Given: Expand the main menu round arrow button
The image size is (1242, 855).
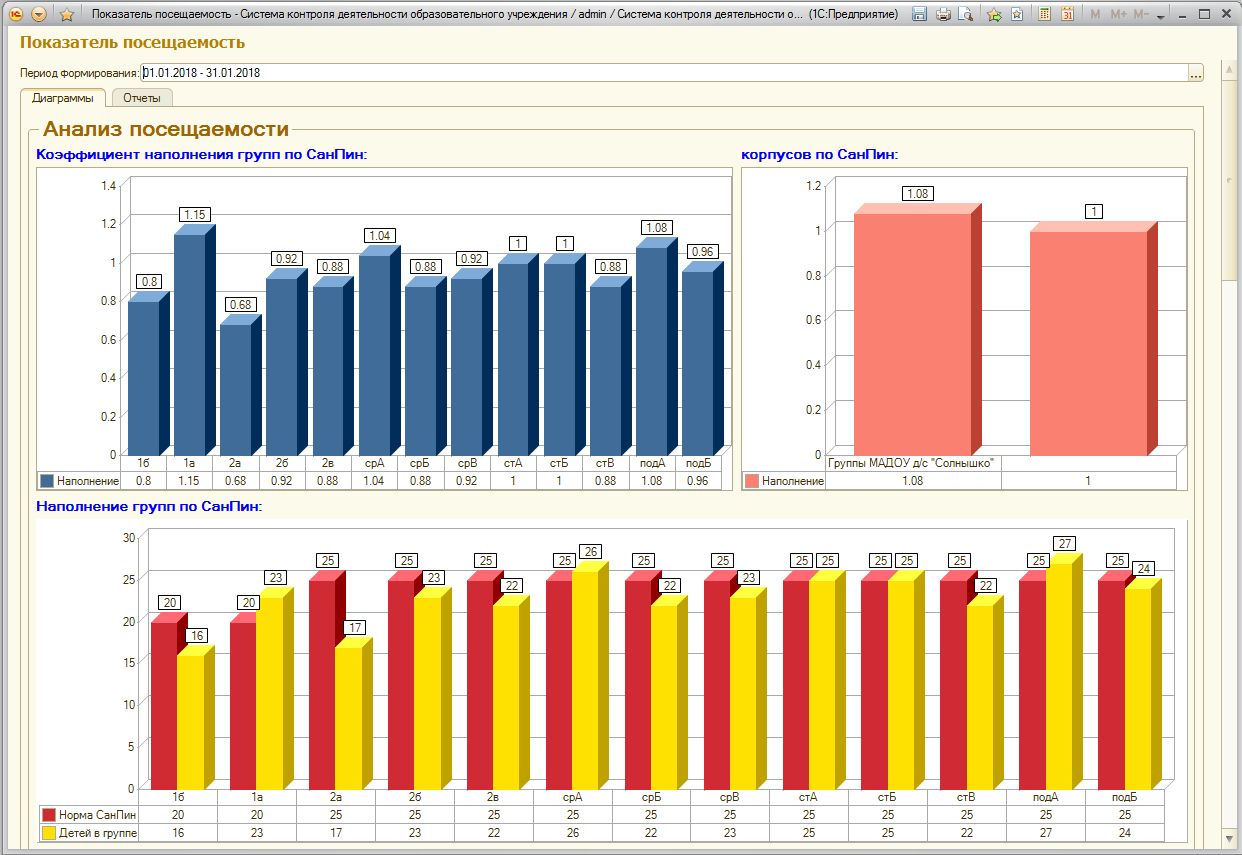Looking at the screenshot, I should pyautogui.click(x=39, y=14).
